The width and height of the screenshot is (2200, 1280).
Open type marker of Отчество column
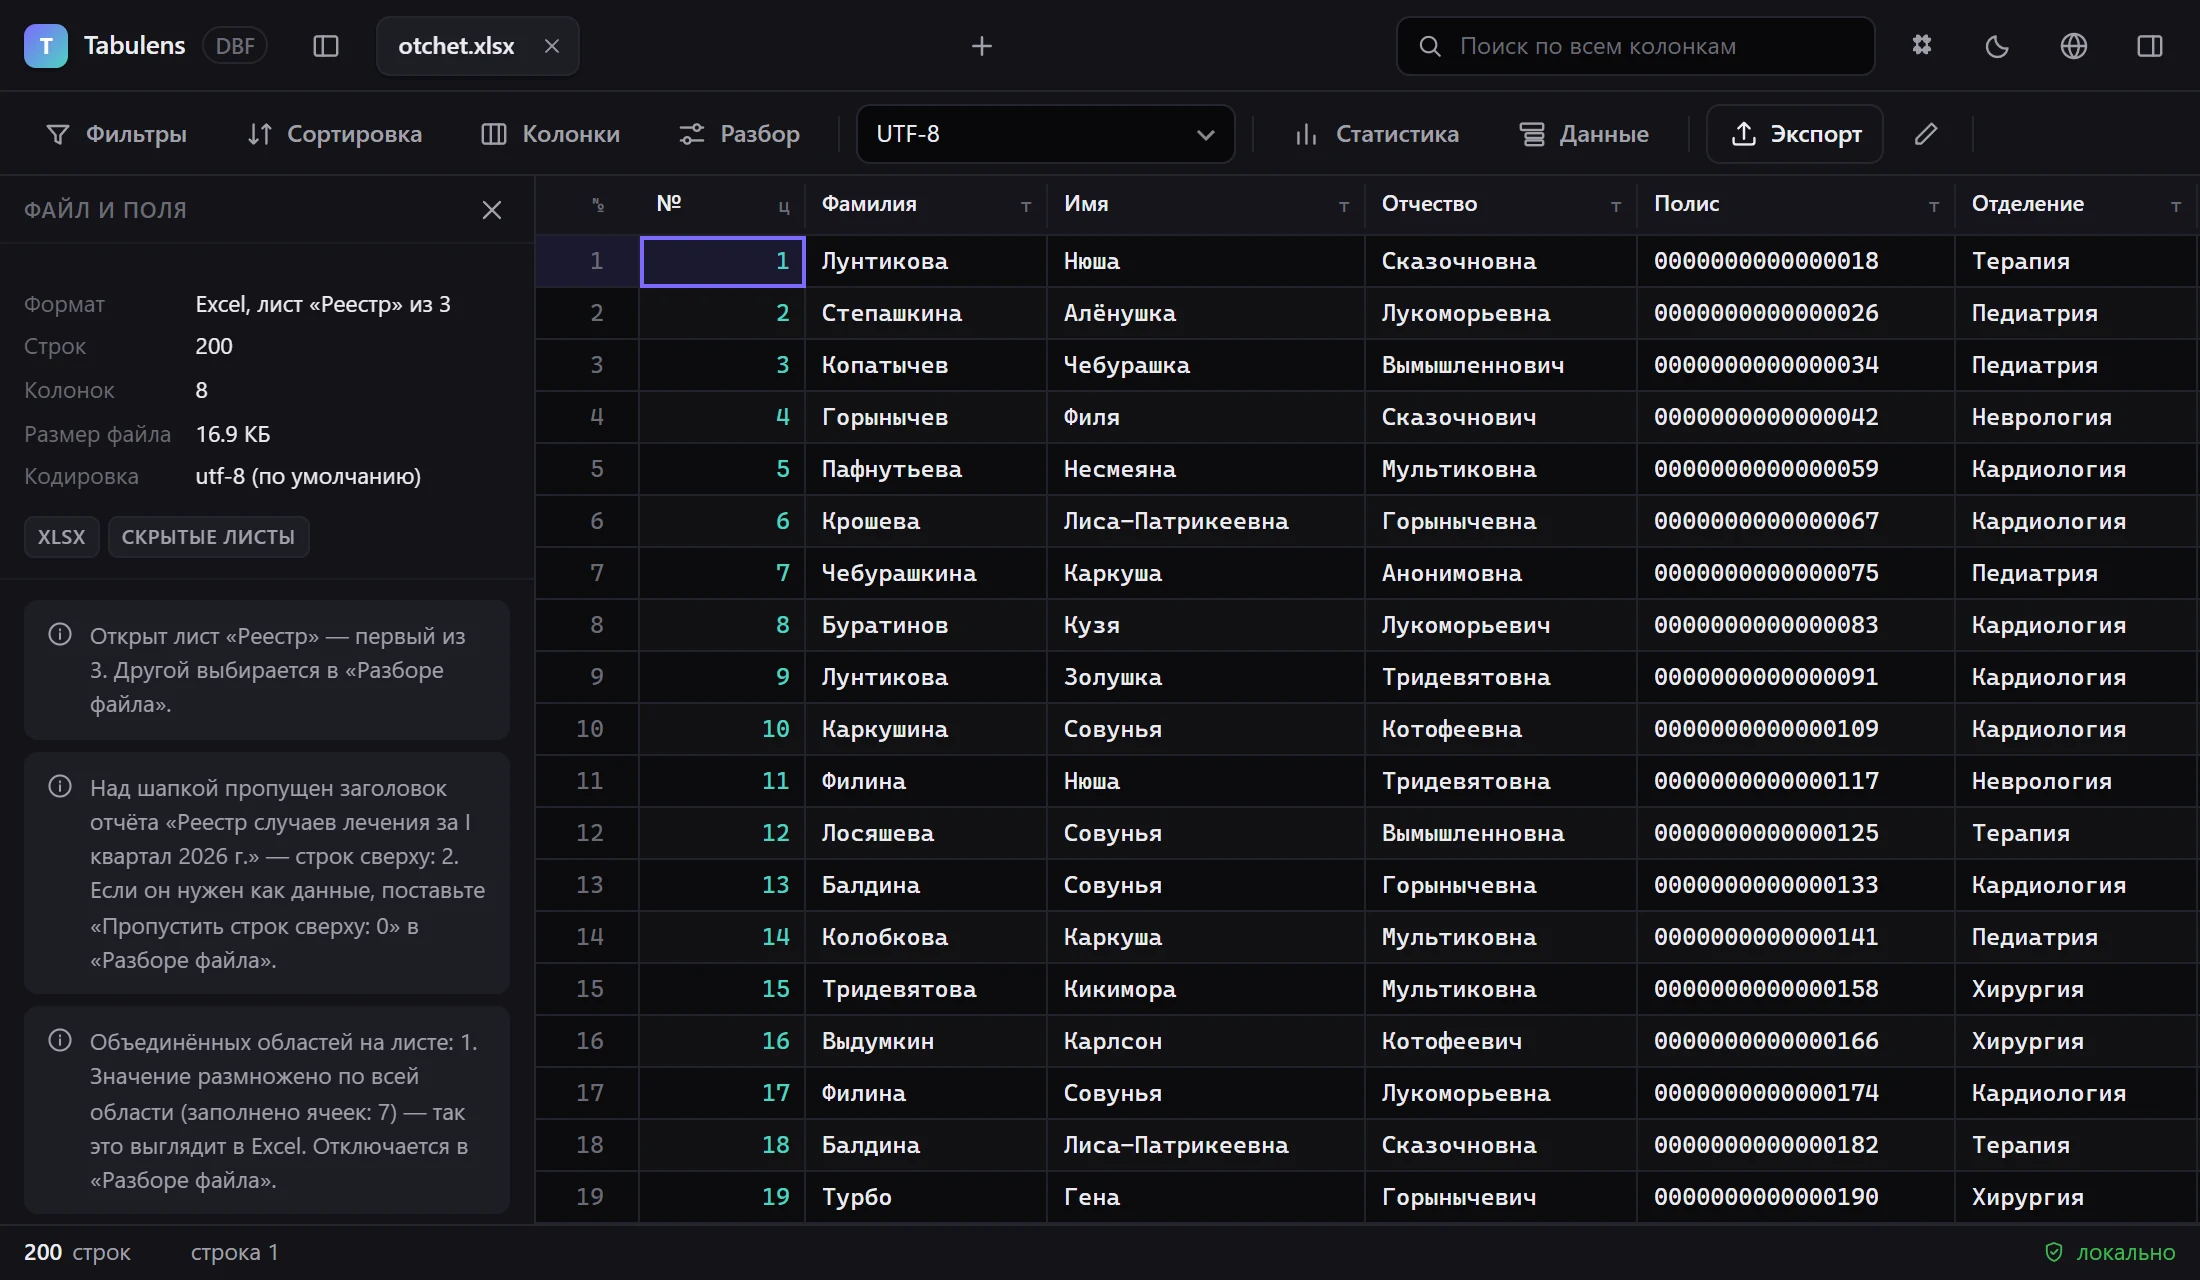[1616, 206]
